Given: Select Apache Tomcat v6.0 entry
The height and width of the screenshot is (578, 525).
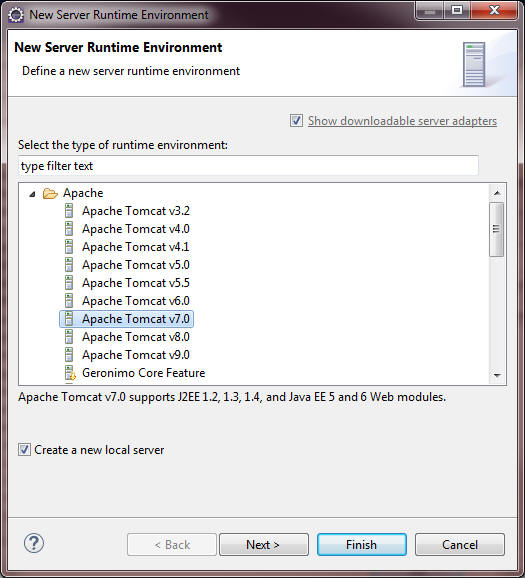Looking at the screenshot, I should click(136, 301).
